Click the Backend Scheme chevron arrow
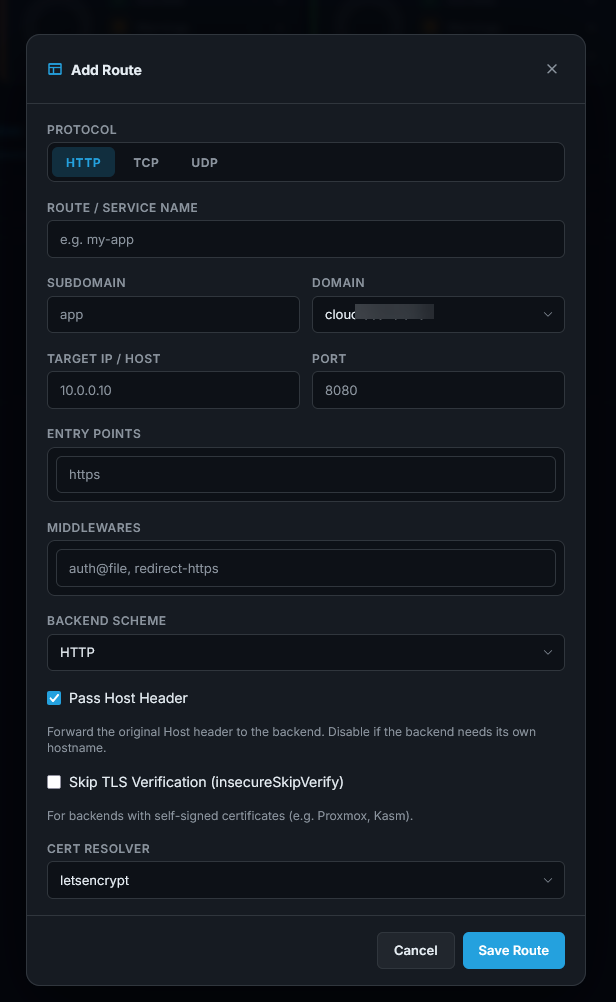616x1002 pixels. pyautogui.click(x=548, y=652)
